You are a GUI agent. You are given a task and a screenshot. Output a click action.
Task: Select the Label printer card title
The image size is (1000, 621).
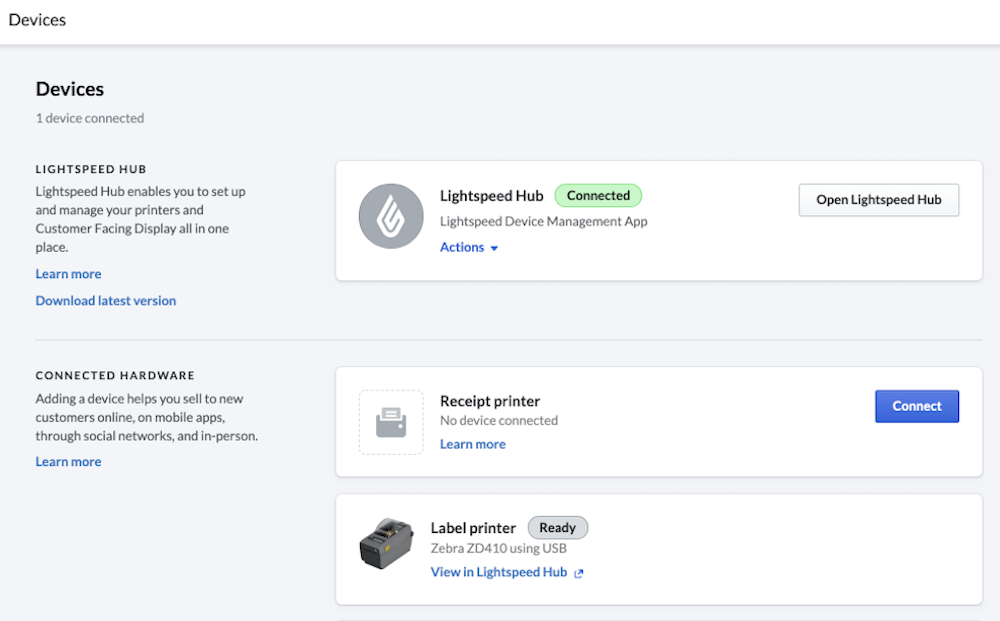[x=473, y=528]
